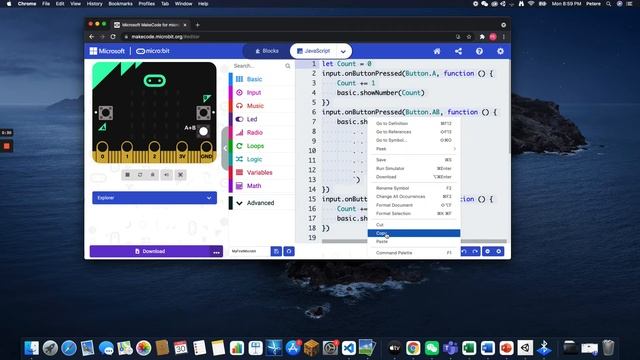
Task: Click the horizontal scrollbar in the code editor
Action: coord(414,241)
